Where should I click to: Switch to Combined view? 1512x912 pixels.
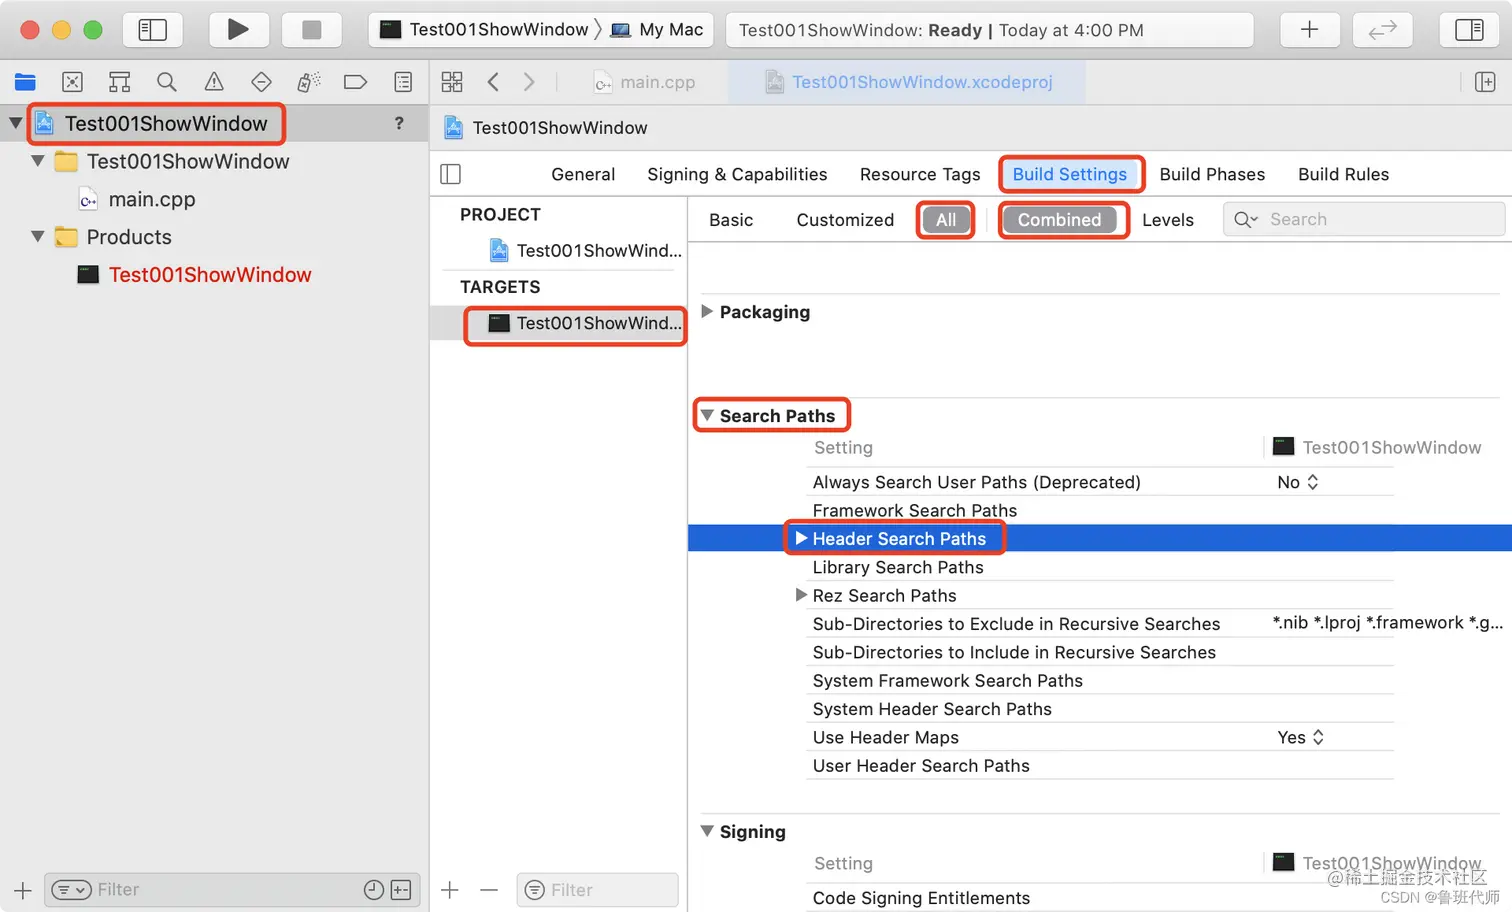1059,220
